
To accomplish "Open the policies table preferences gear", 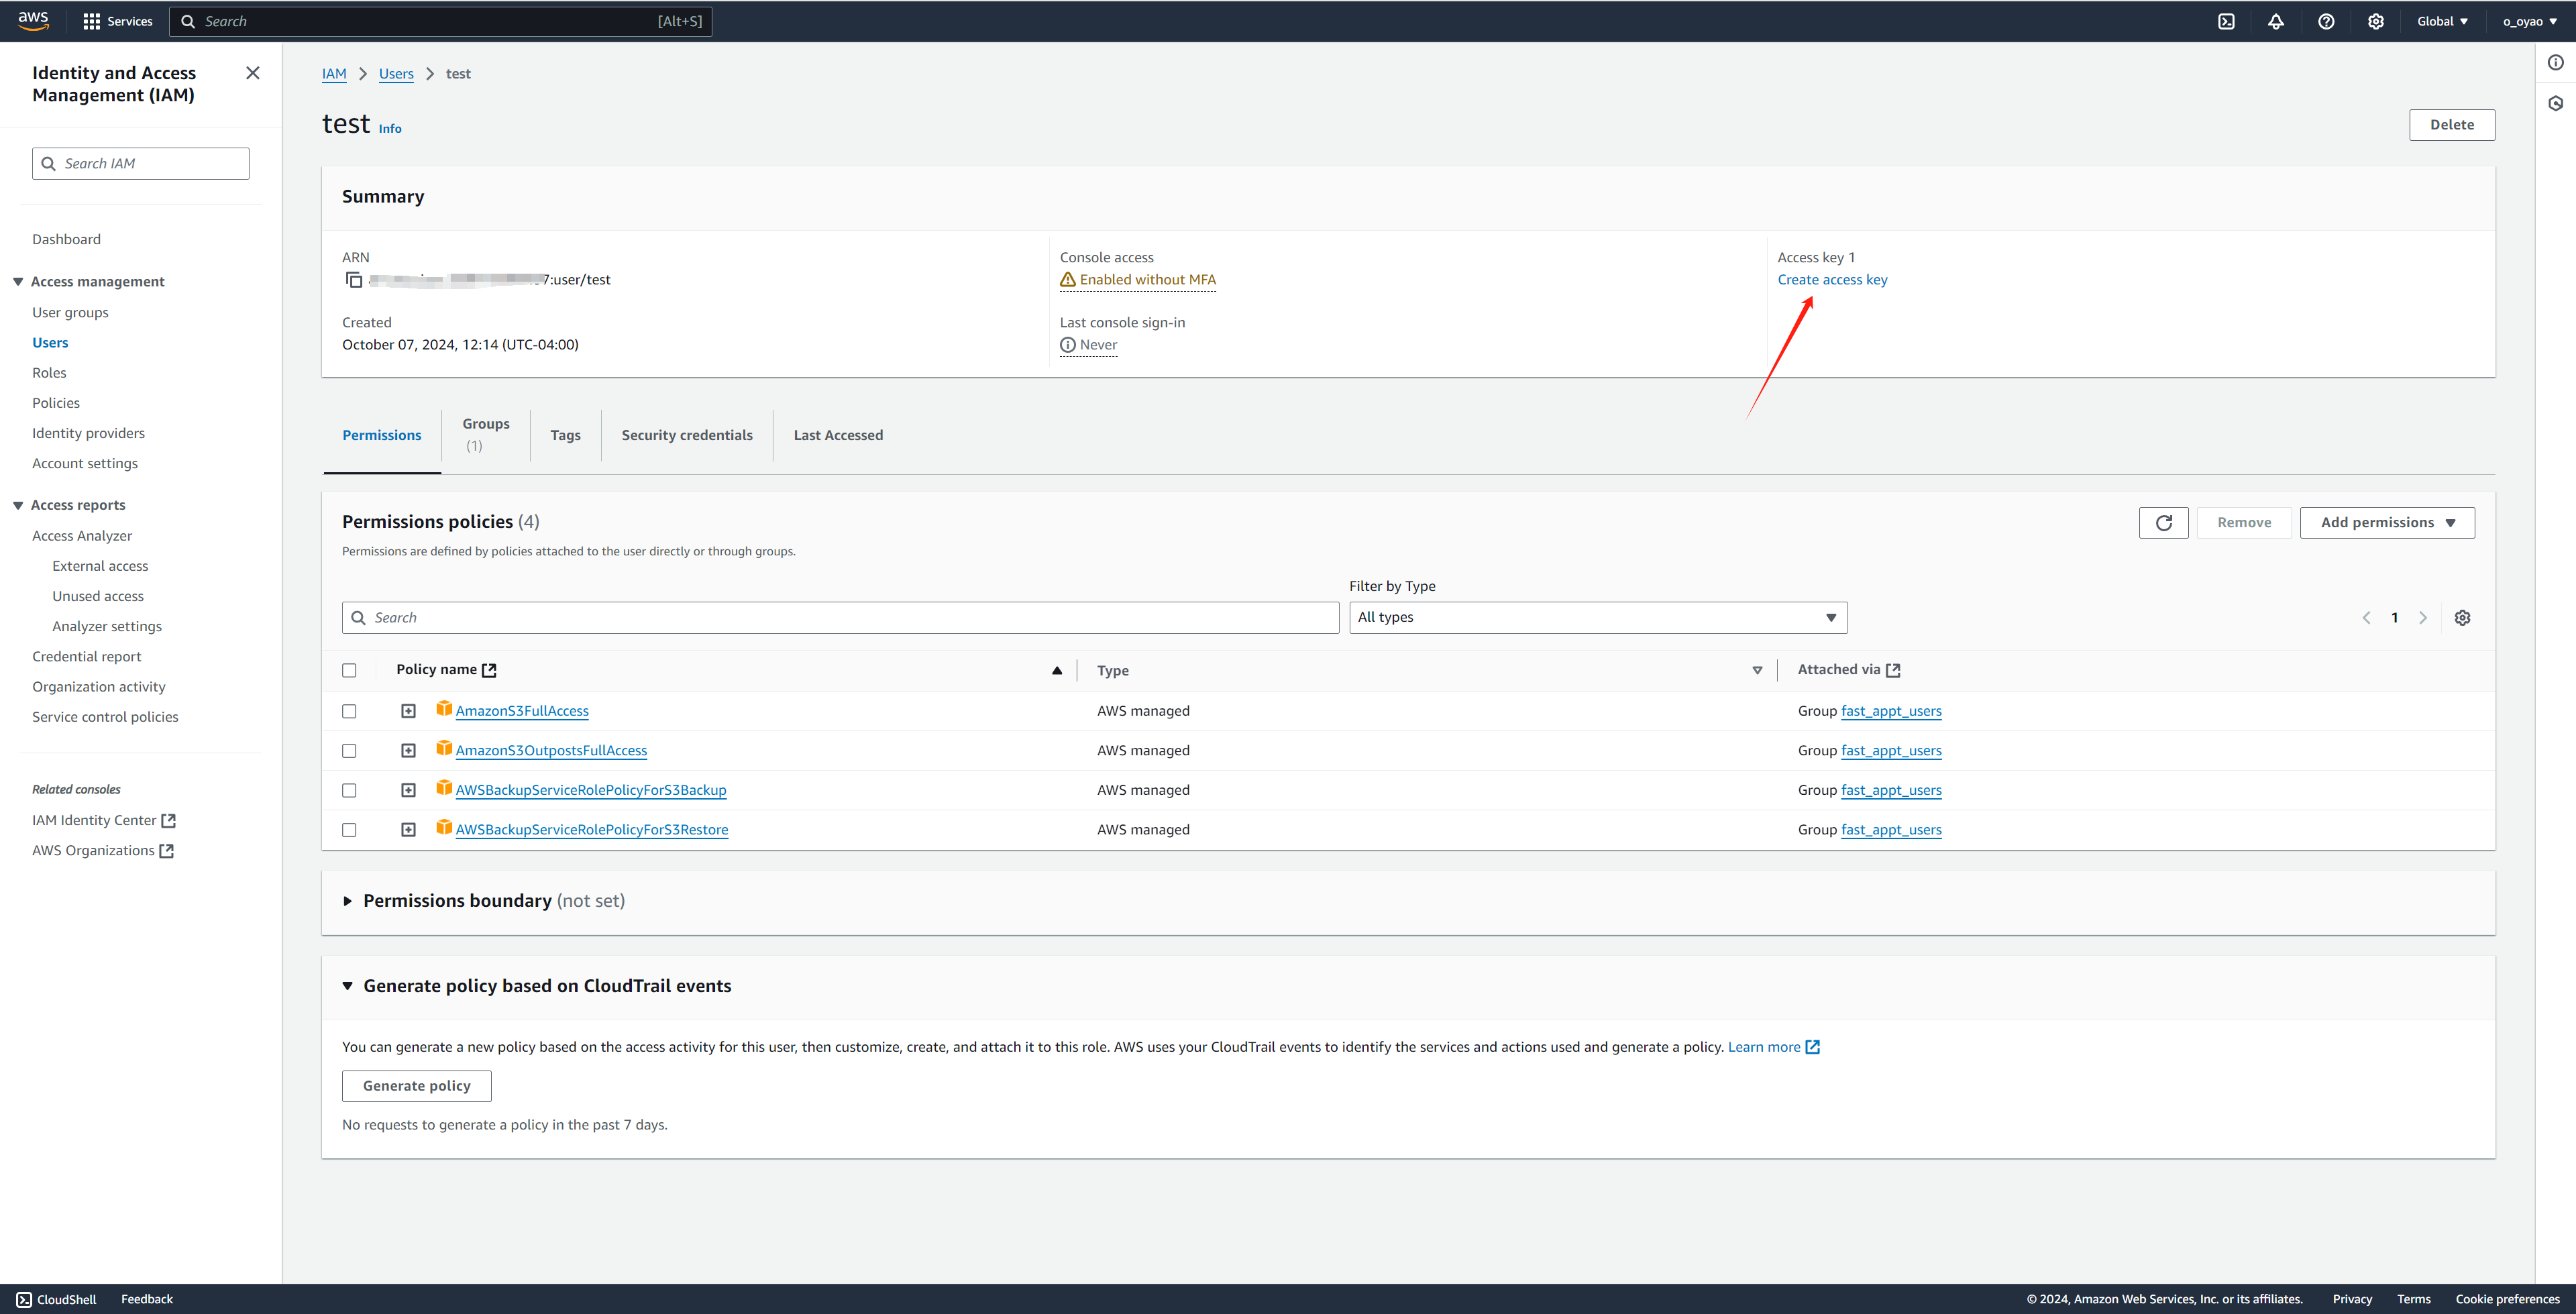I will click(x=2462, y=618).
